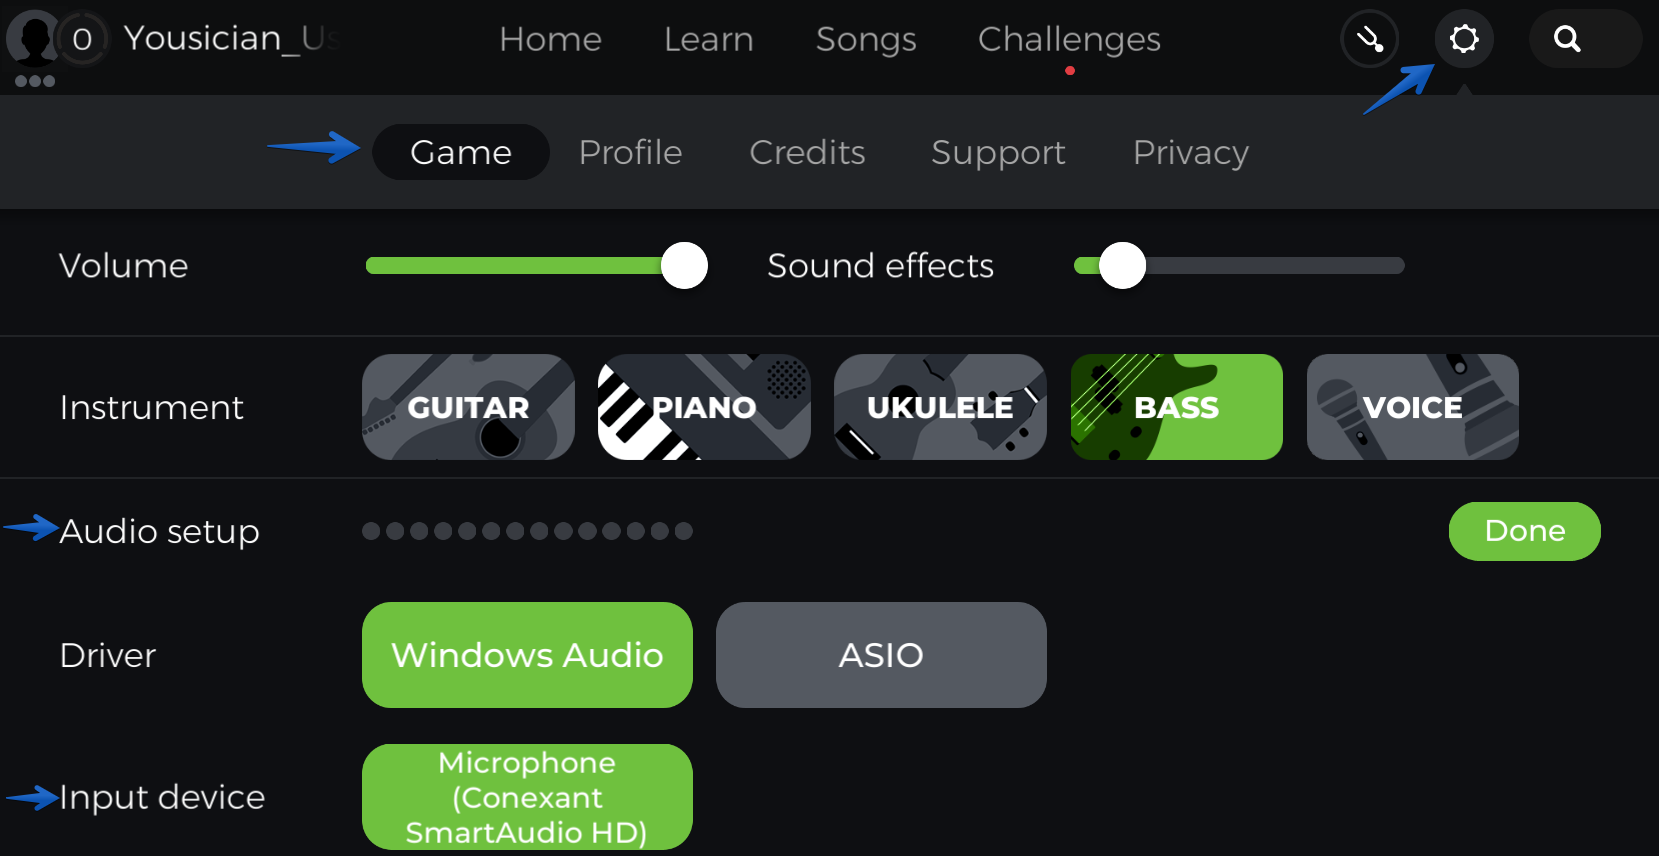Select Windows Audio driver

[x=527, y=655]
